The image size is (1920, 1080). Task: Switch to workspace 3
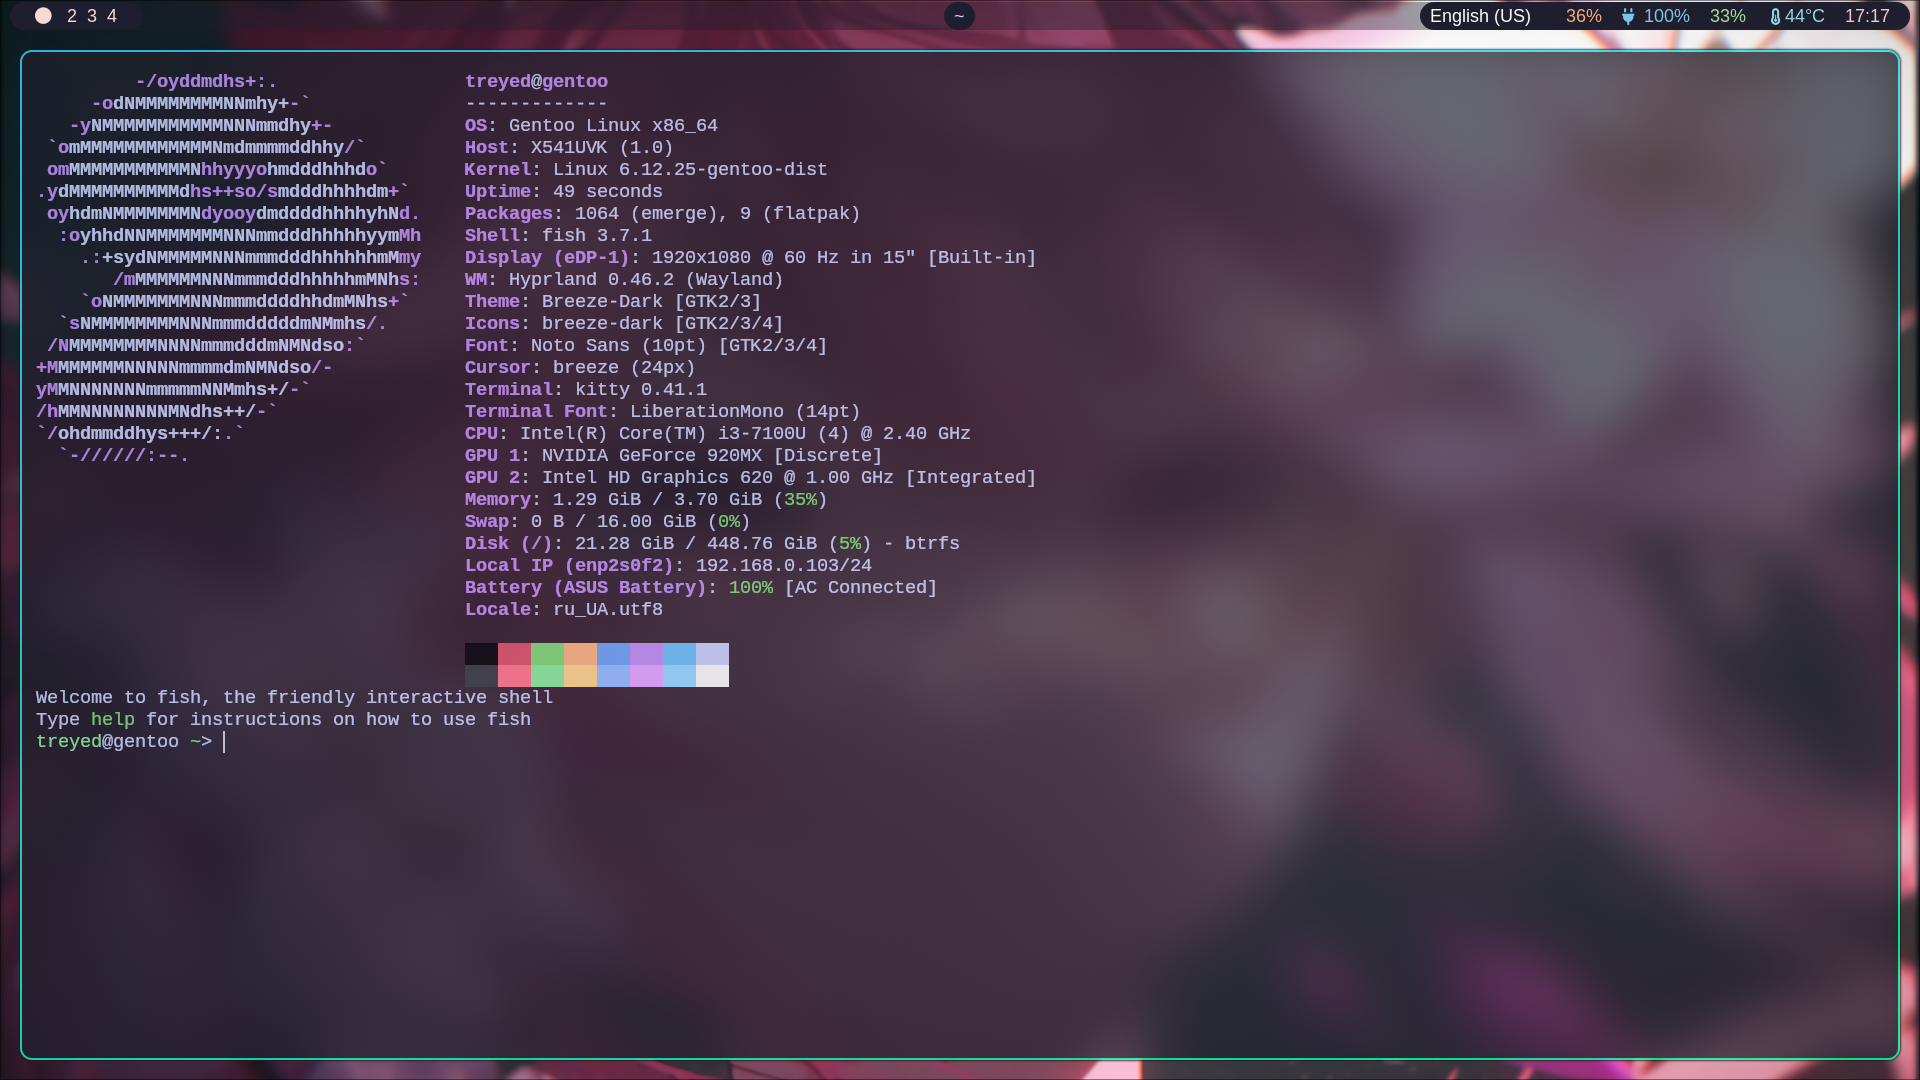[x=92, y=16]
